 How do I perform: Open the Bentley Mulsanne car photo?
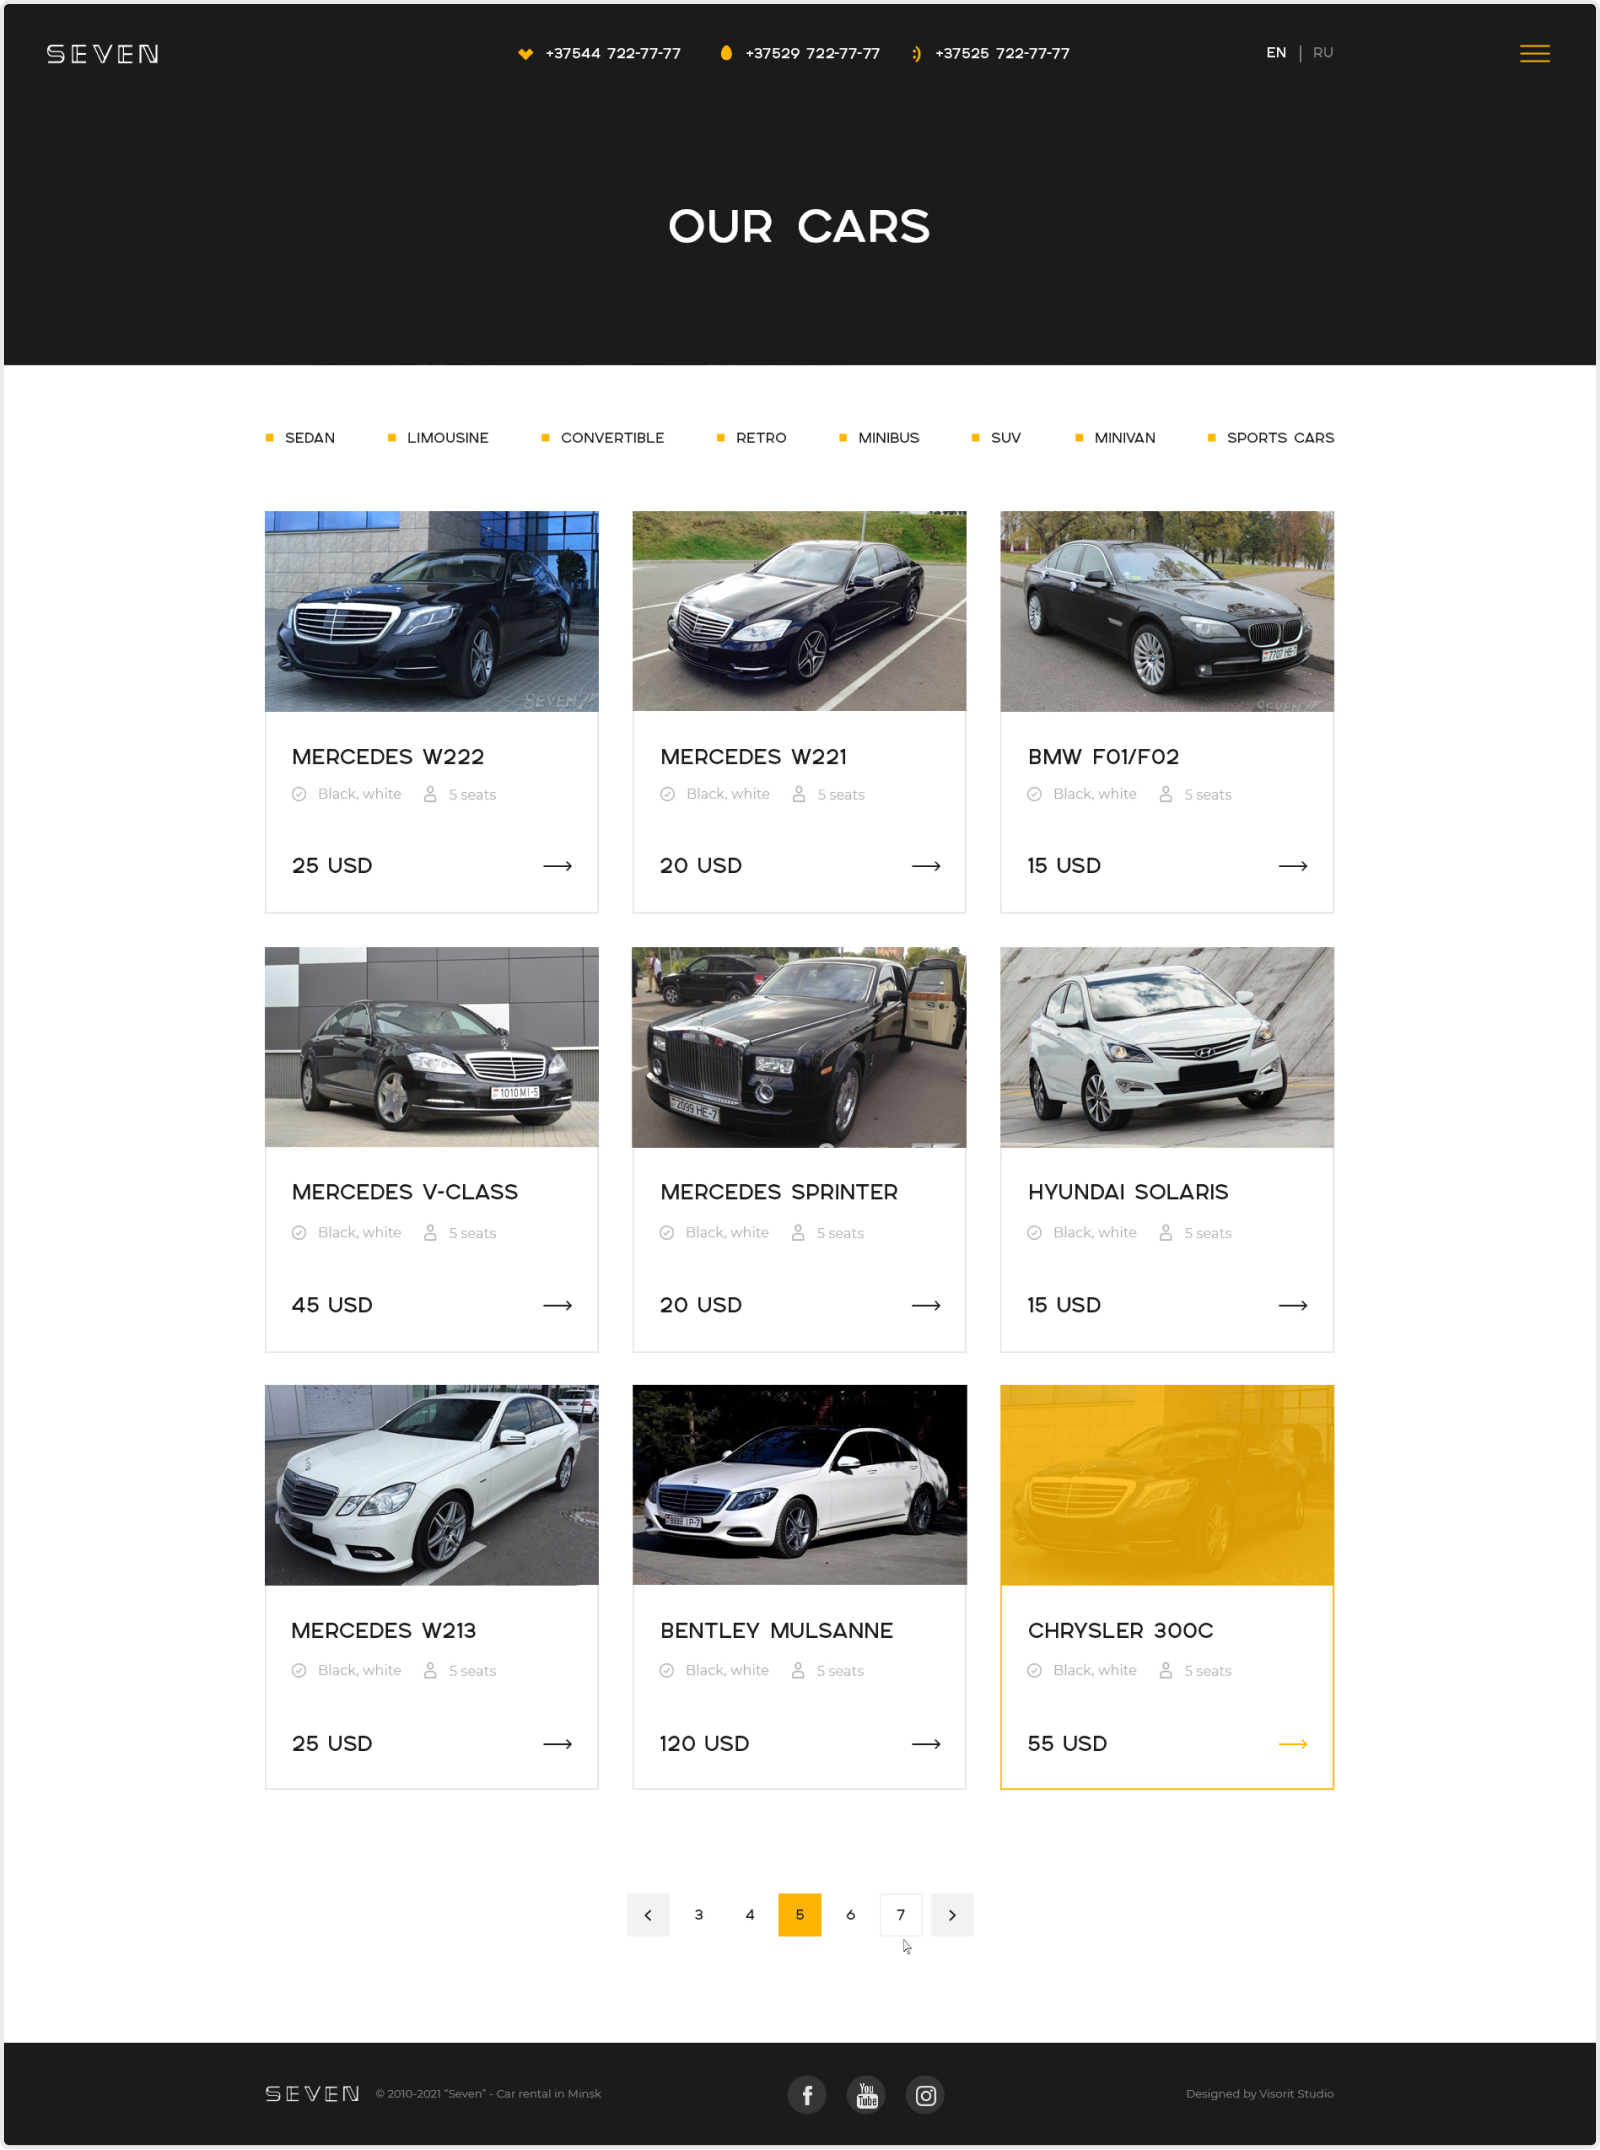(800, 1485)
